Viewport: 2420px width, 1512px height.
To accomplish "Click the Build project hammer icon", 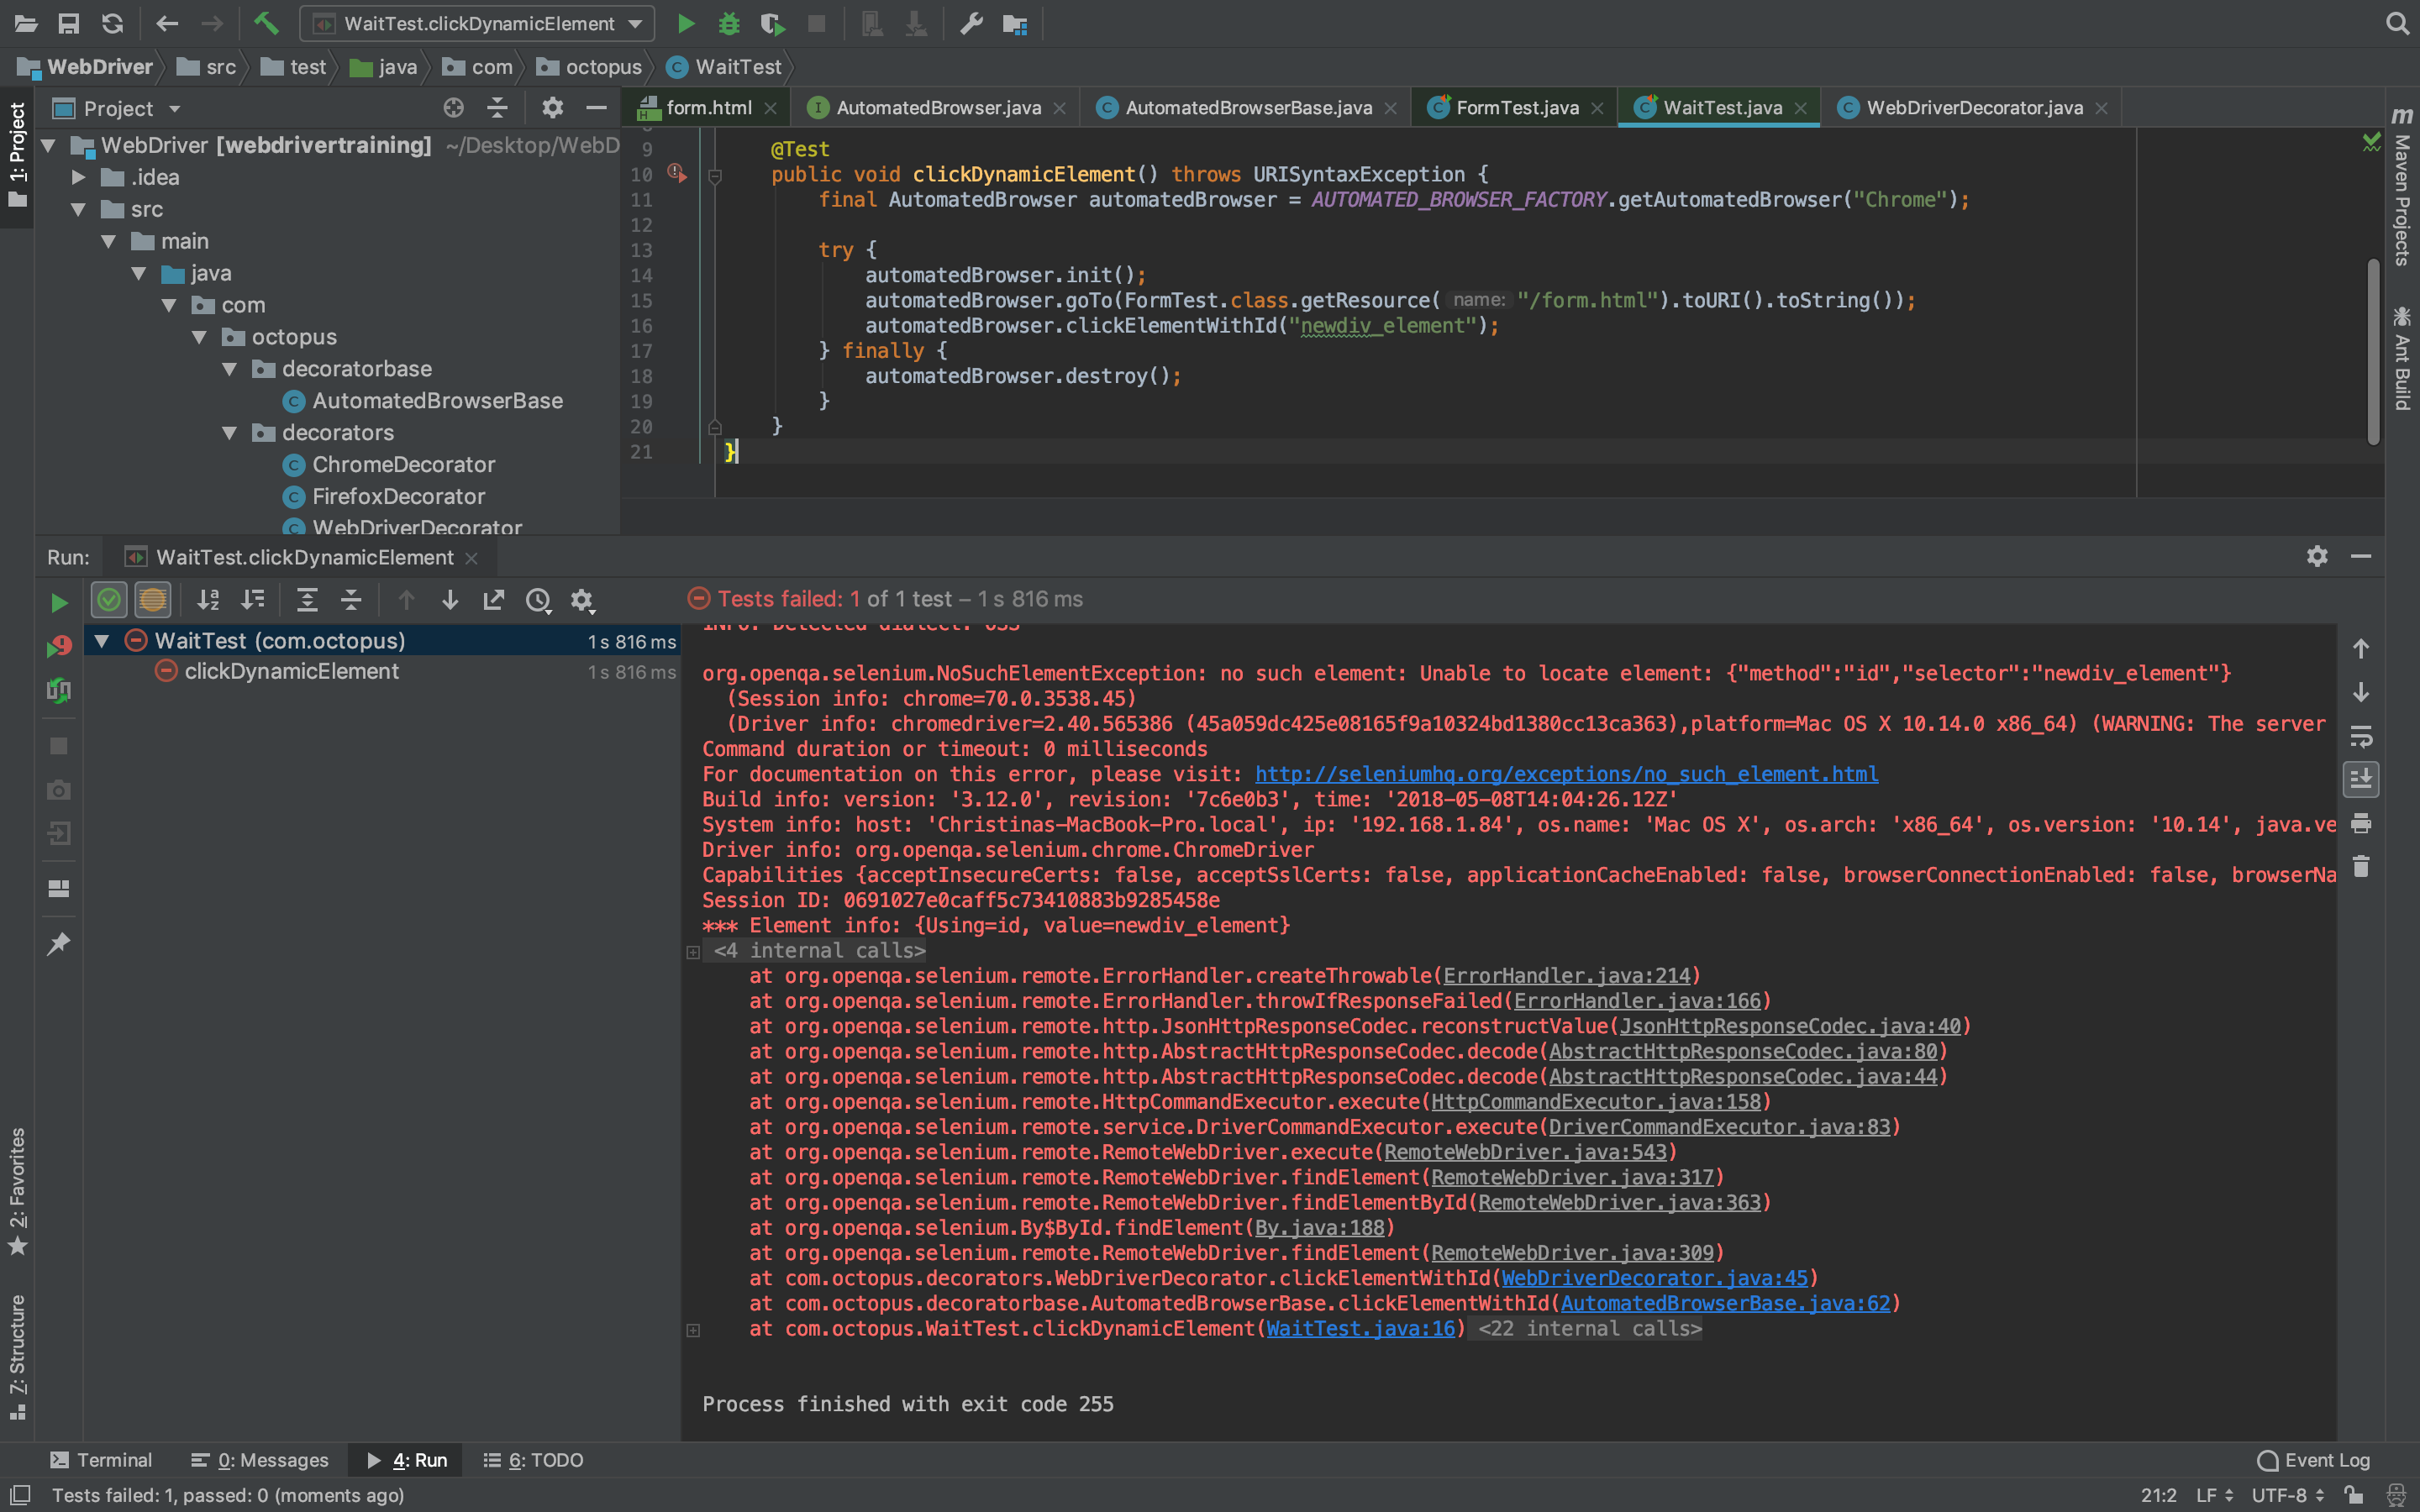I will point(266,23).
